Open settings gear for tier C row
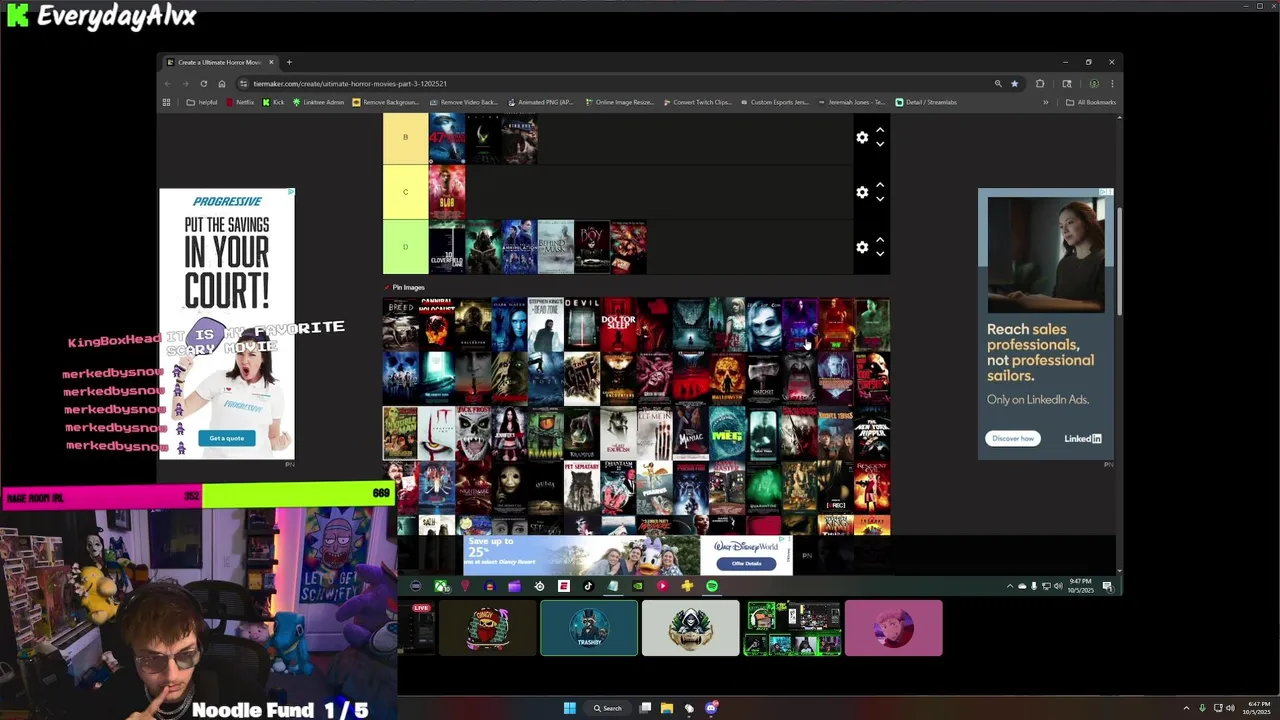1280x720 pixels. pos(862,192)
